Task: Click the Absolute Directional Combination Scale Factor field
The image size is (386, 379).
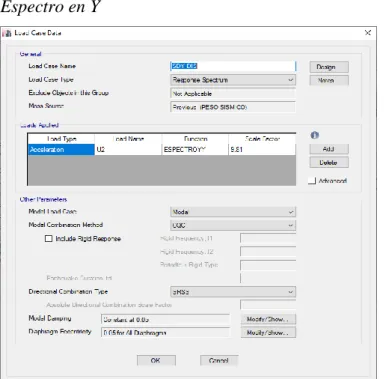Action: 268,305
